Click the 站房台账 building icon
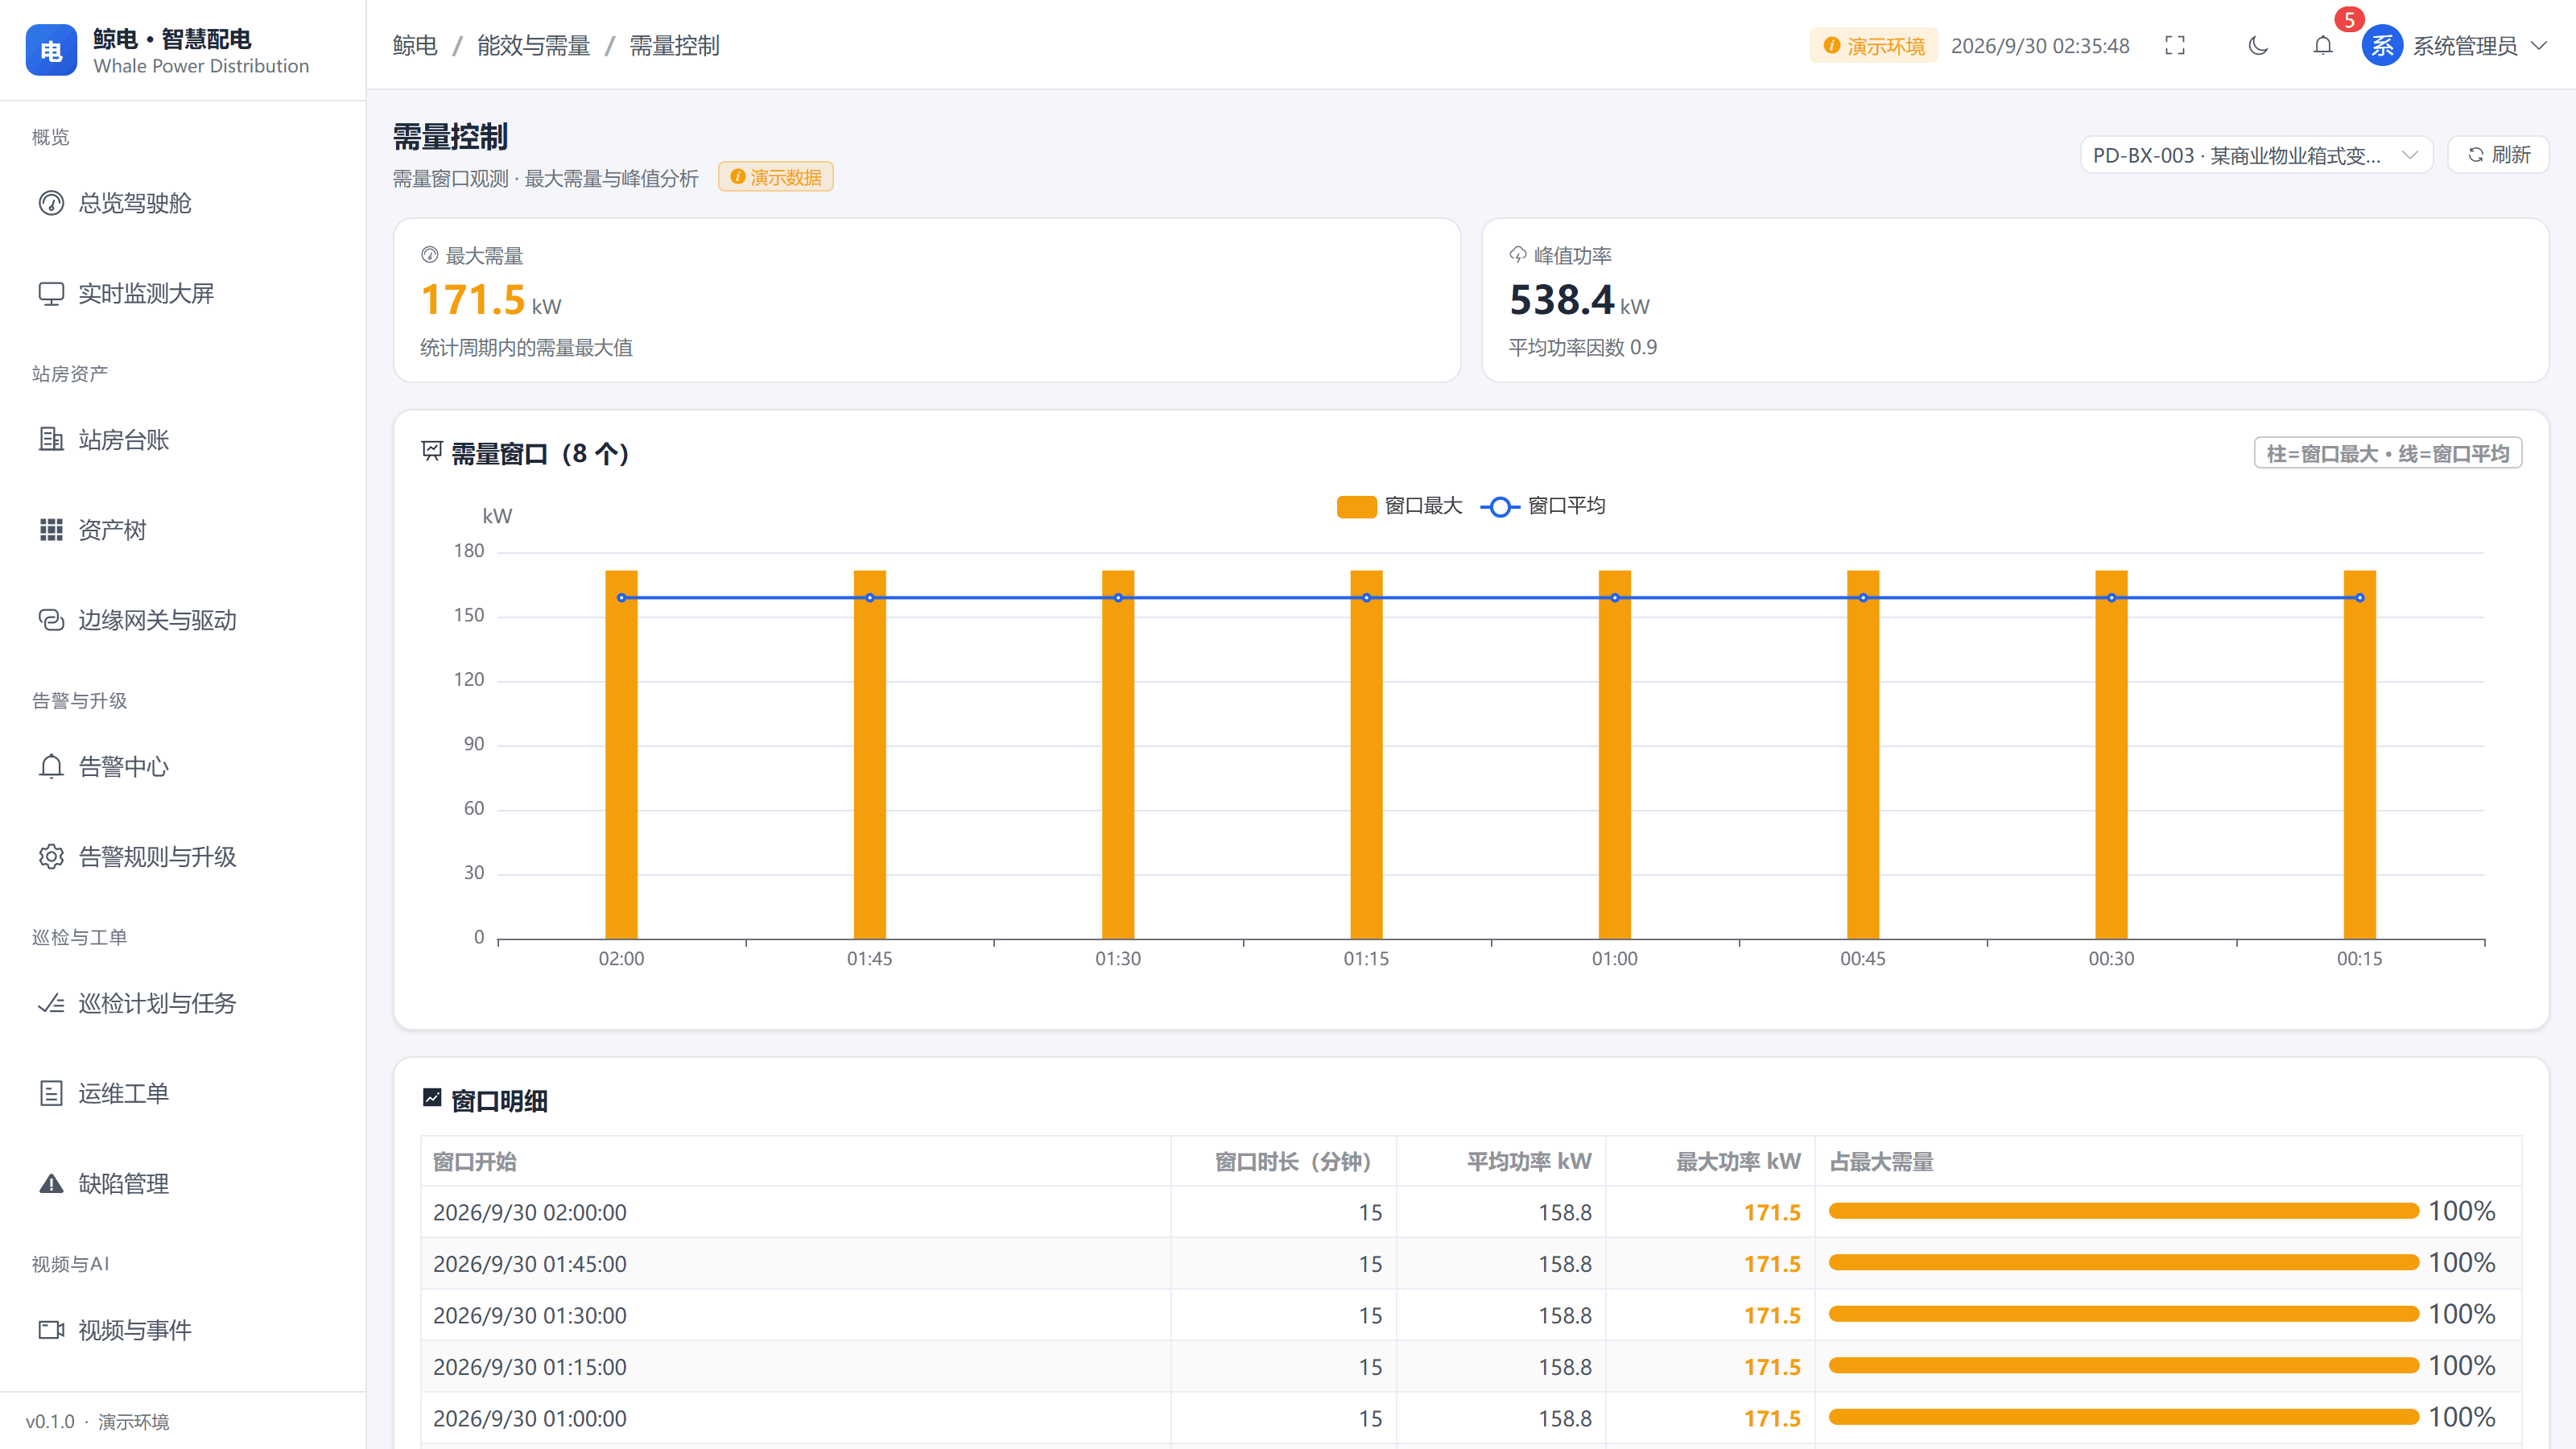2576x1449 pixels. [x=51, y=440]
